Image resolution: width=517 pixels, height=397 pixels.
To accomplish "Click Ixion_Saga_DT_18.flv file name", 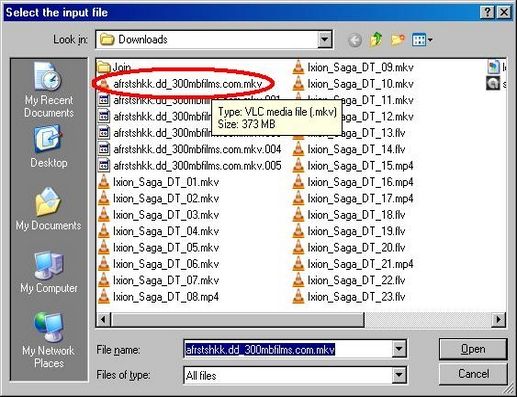I will 356,215.
